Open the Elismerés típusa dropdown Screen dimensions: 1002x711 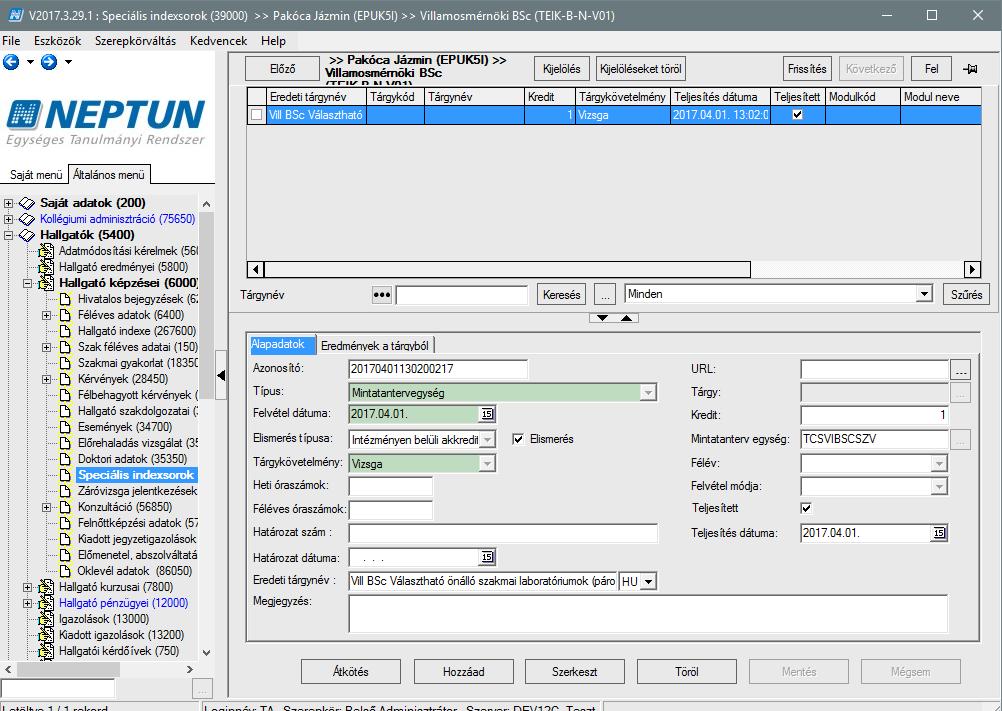(487, 440)
